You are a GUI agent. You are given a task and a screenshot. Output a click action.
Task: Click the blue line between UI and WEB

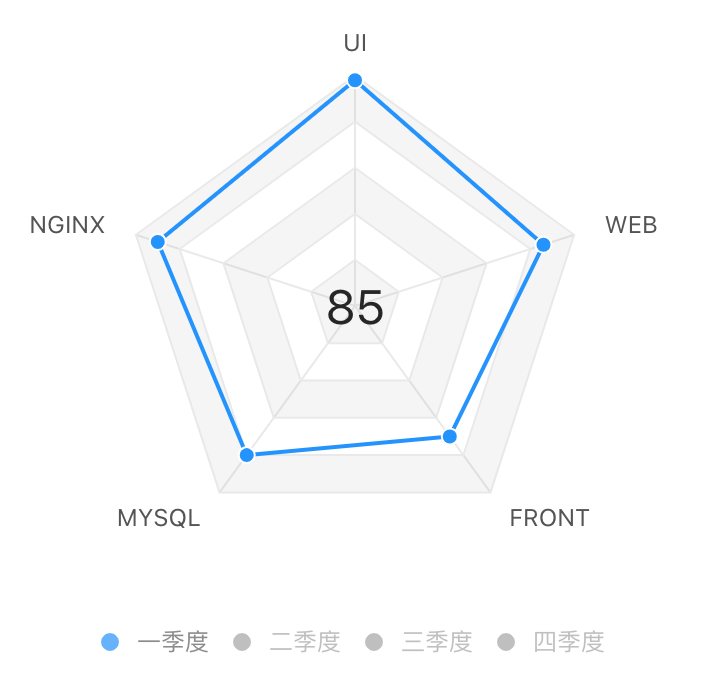(x=449, y=163)
